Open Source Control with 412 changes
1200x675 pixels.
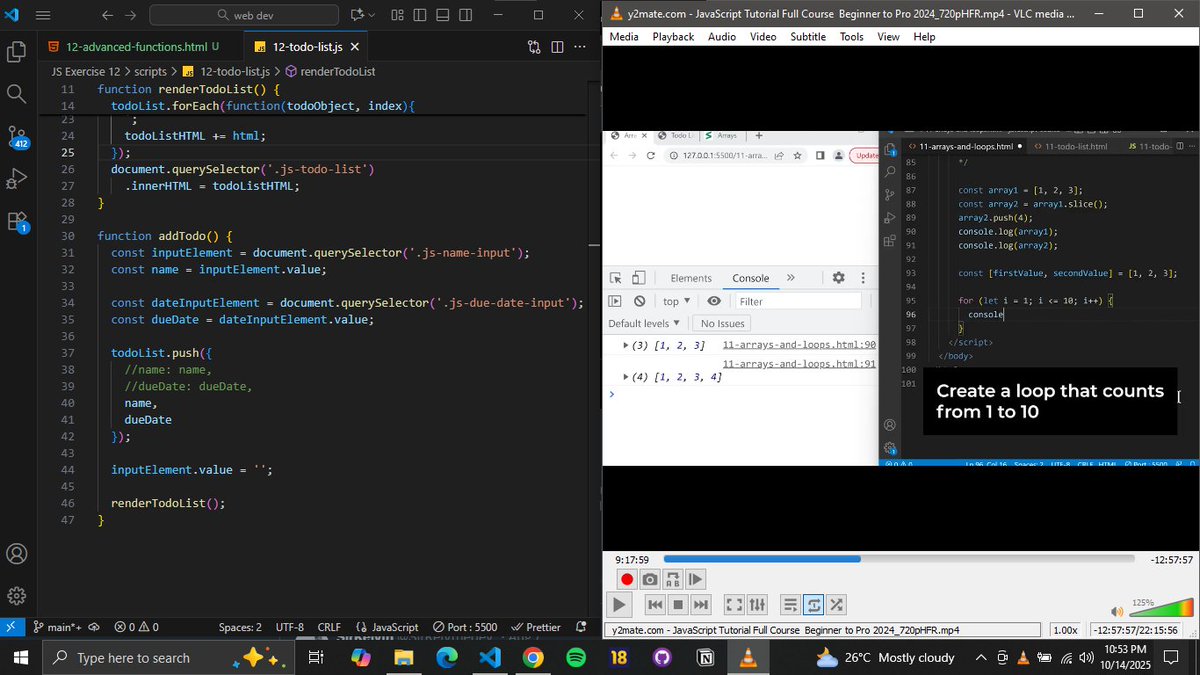[x=17, y=137]
